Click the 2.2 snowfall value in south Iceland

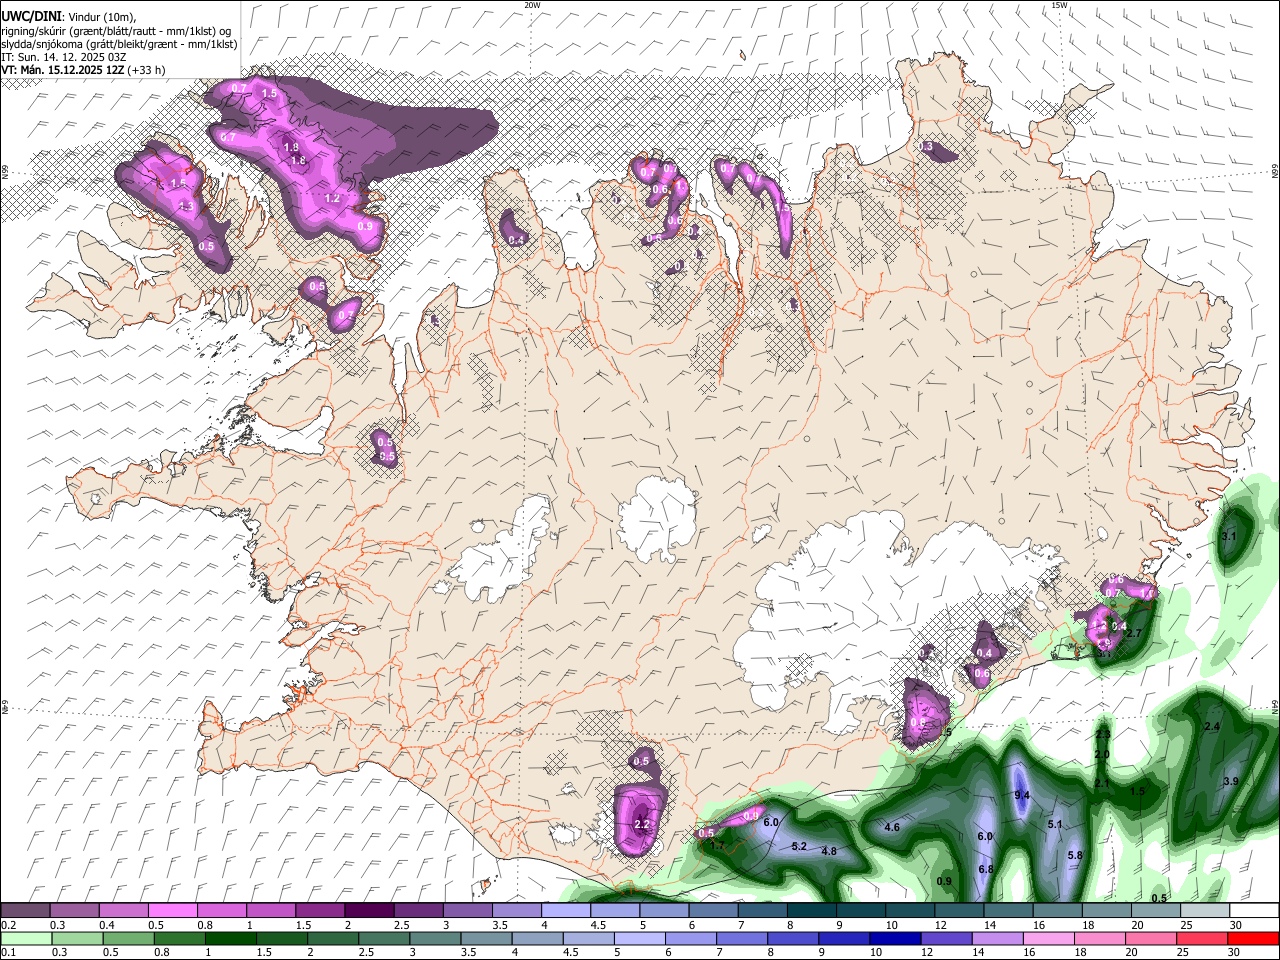pyautogui.click(x=642, y=824)
